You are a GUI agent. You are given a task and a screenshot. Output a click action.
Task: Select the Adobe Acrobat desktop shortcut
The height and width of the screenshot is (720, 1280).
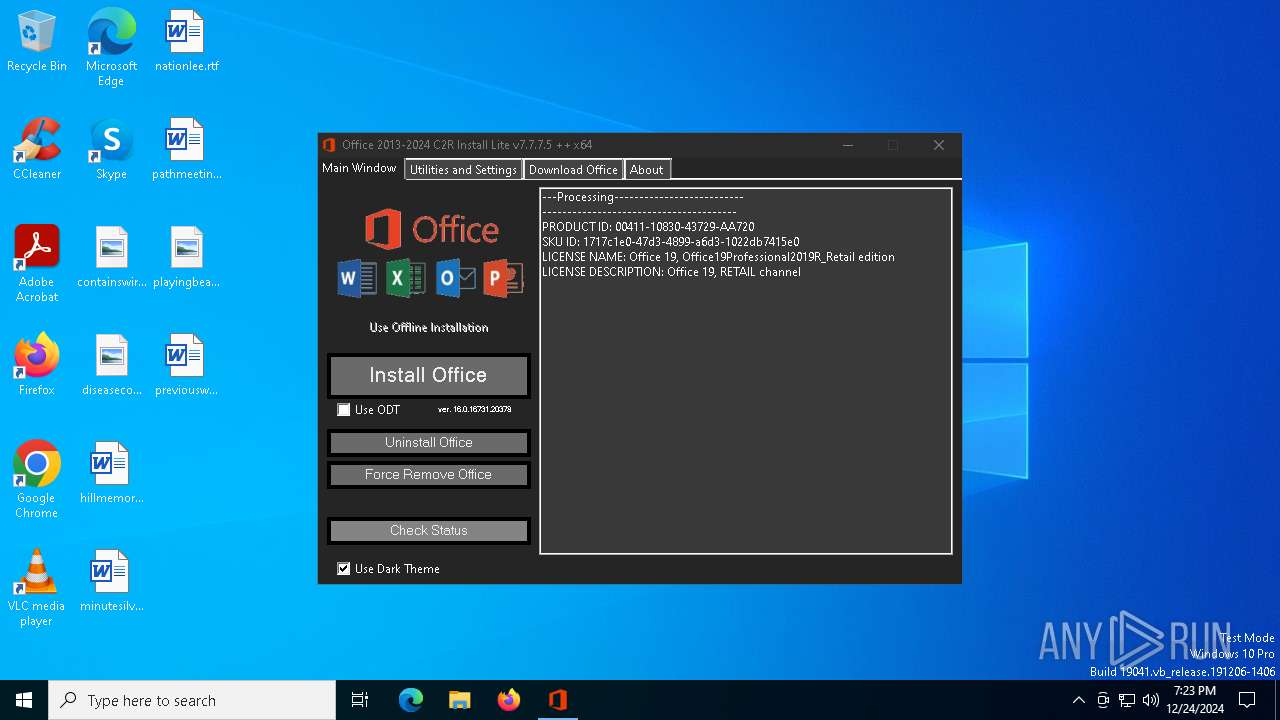37,264
